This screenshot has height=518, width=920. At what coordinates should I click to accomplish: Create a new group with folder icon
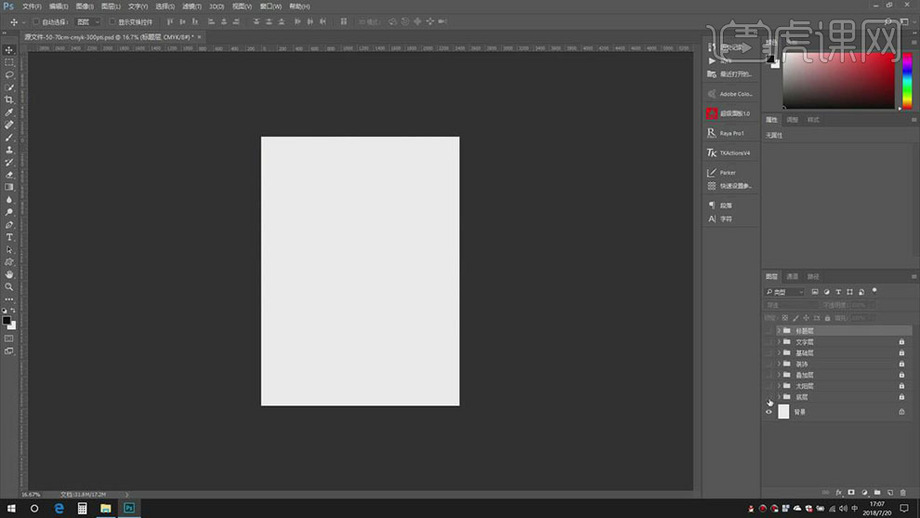pyautogui.click(x=877, y=492)
